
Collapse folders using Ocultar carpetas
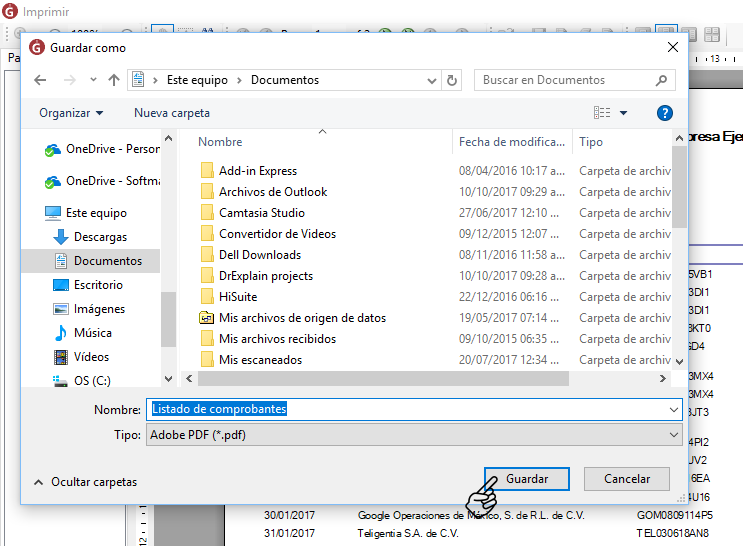click(85, 481)
